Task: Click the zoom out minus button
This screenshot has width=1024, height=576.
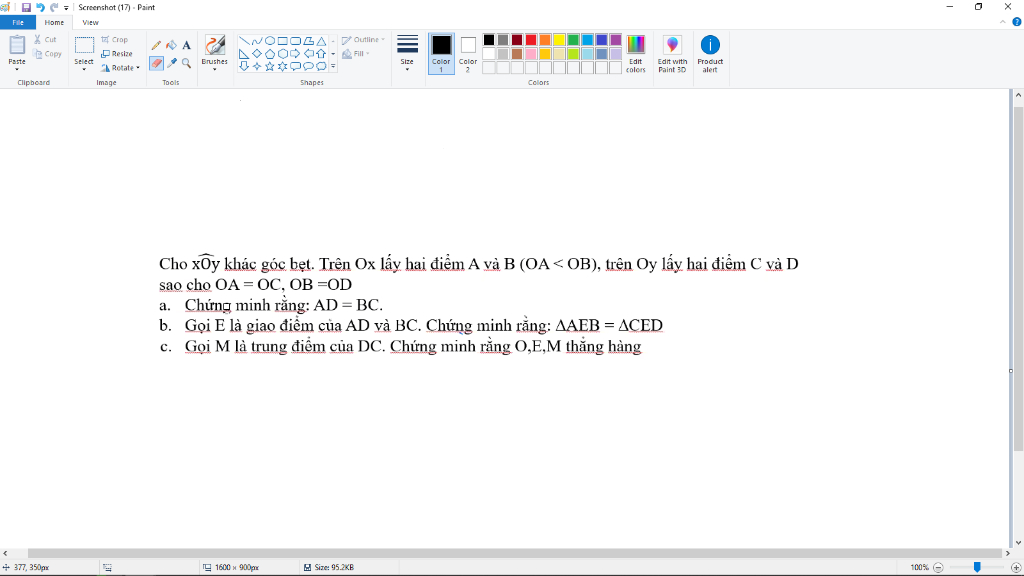Action: click(938, 568)
